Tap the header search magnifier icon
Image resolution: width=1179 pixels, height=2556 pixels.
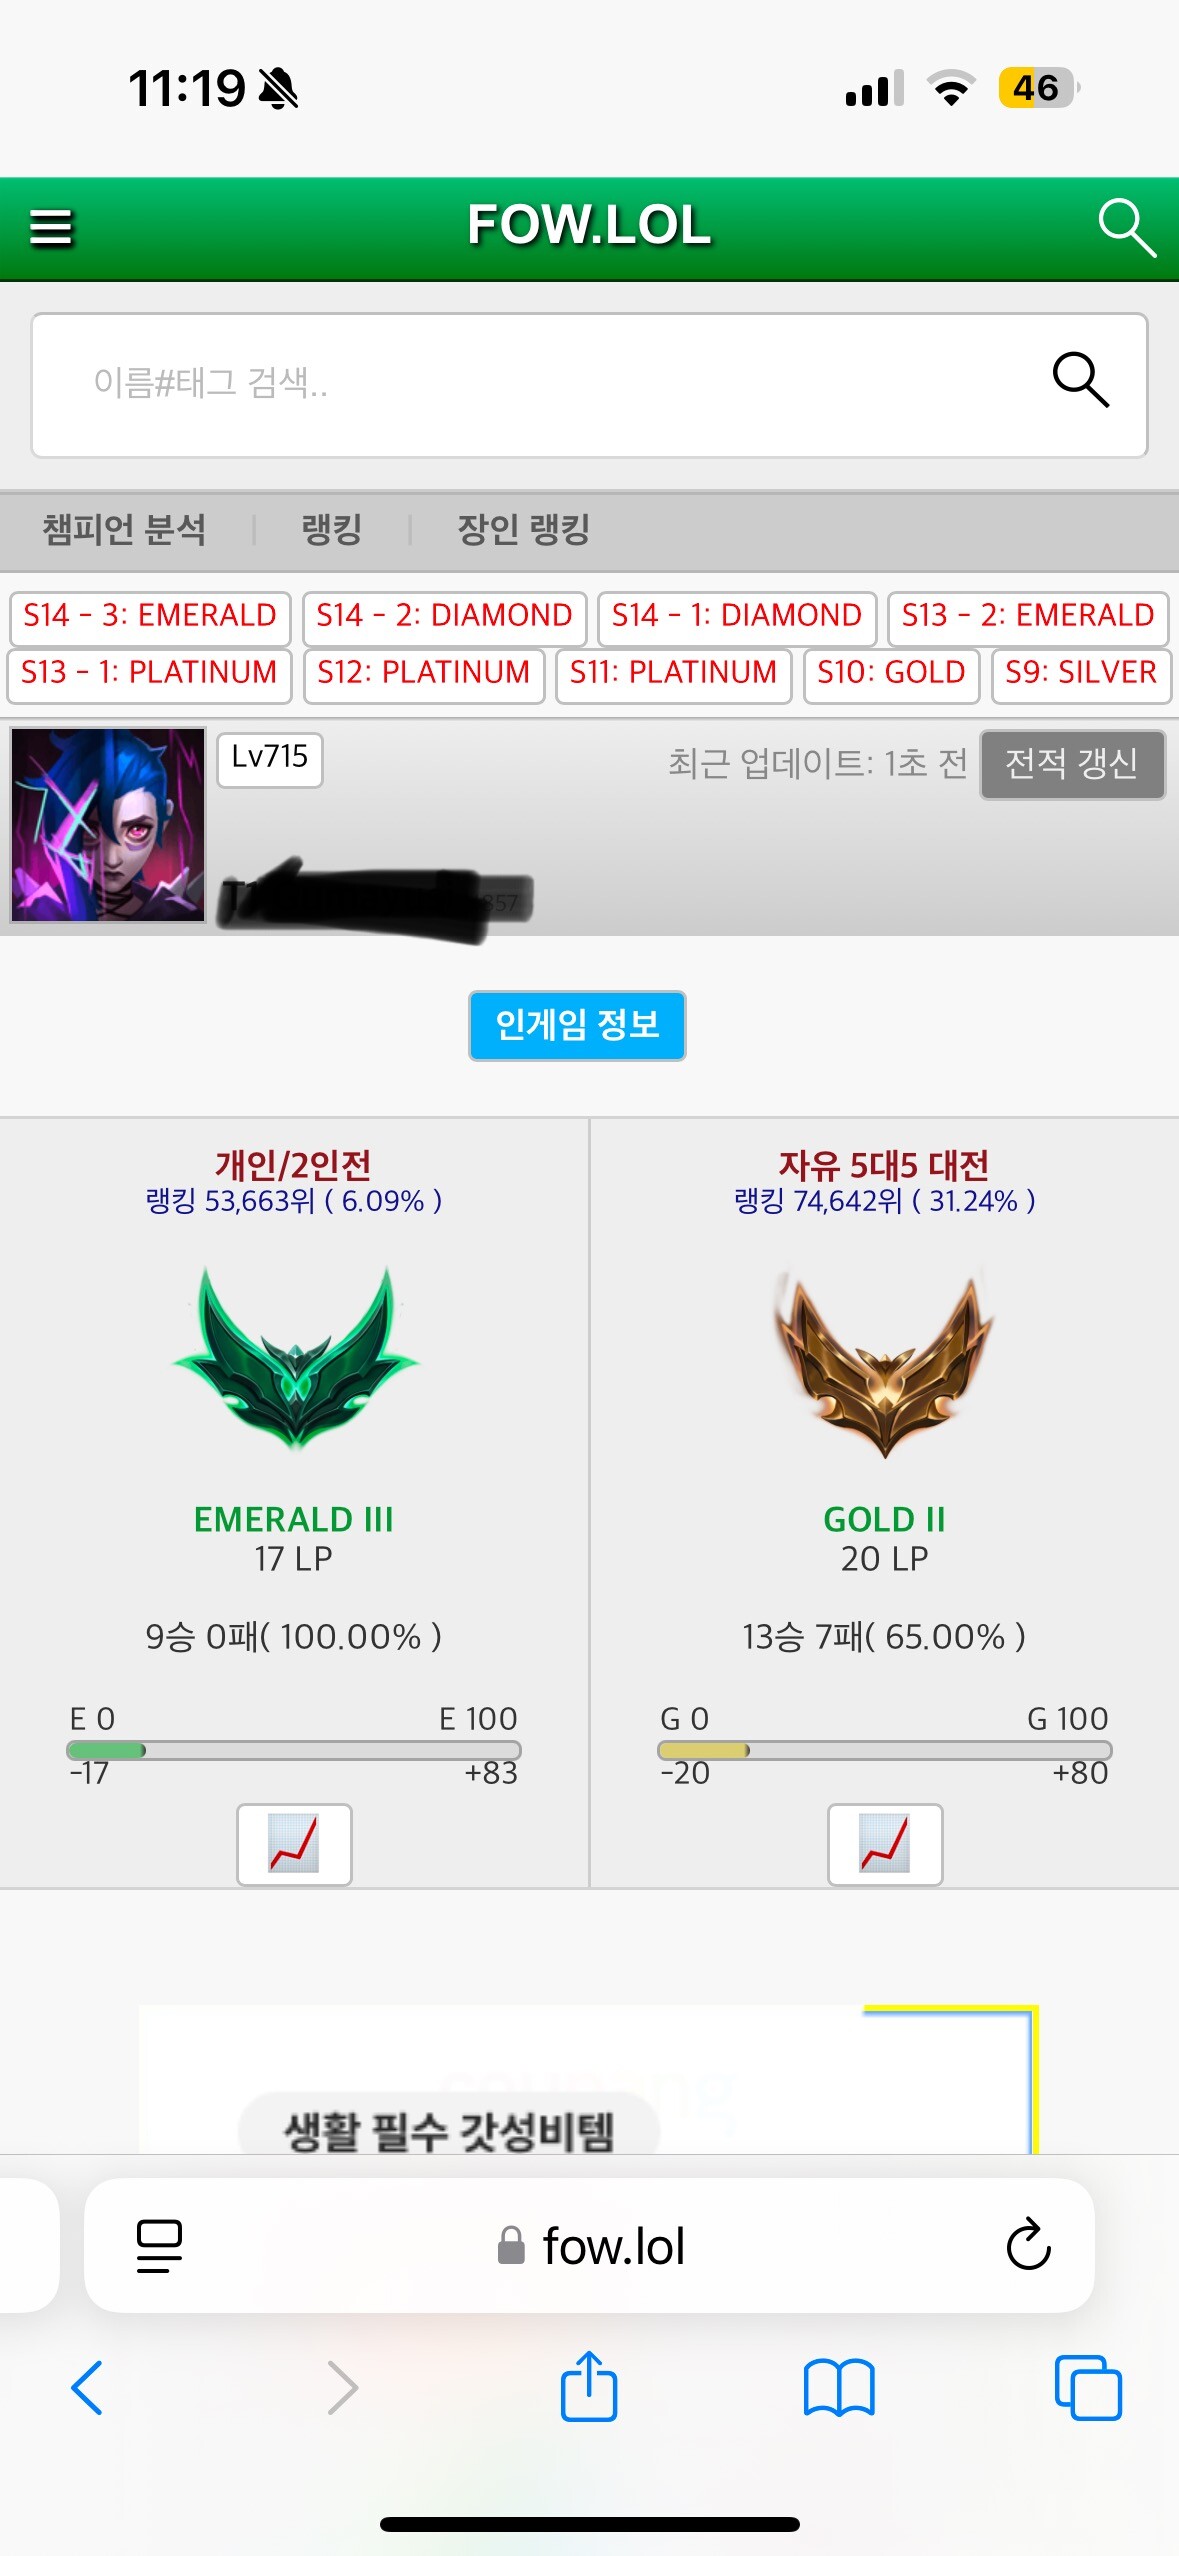point(1127,228)
